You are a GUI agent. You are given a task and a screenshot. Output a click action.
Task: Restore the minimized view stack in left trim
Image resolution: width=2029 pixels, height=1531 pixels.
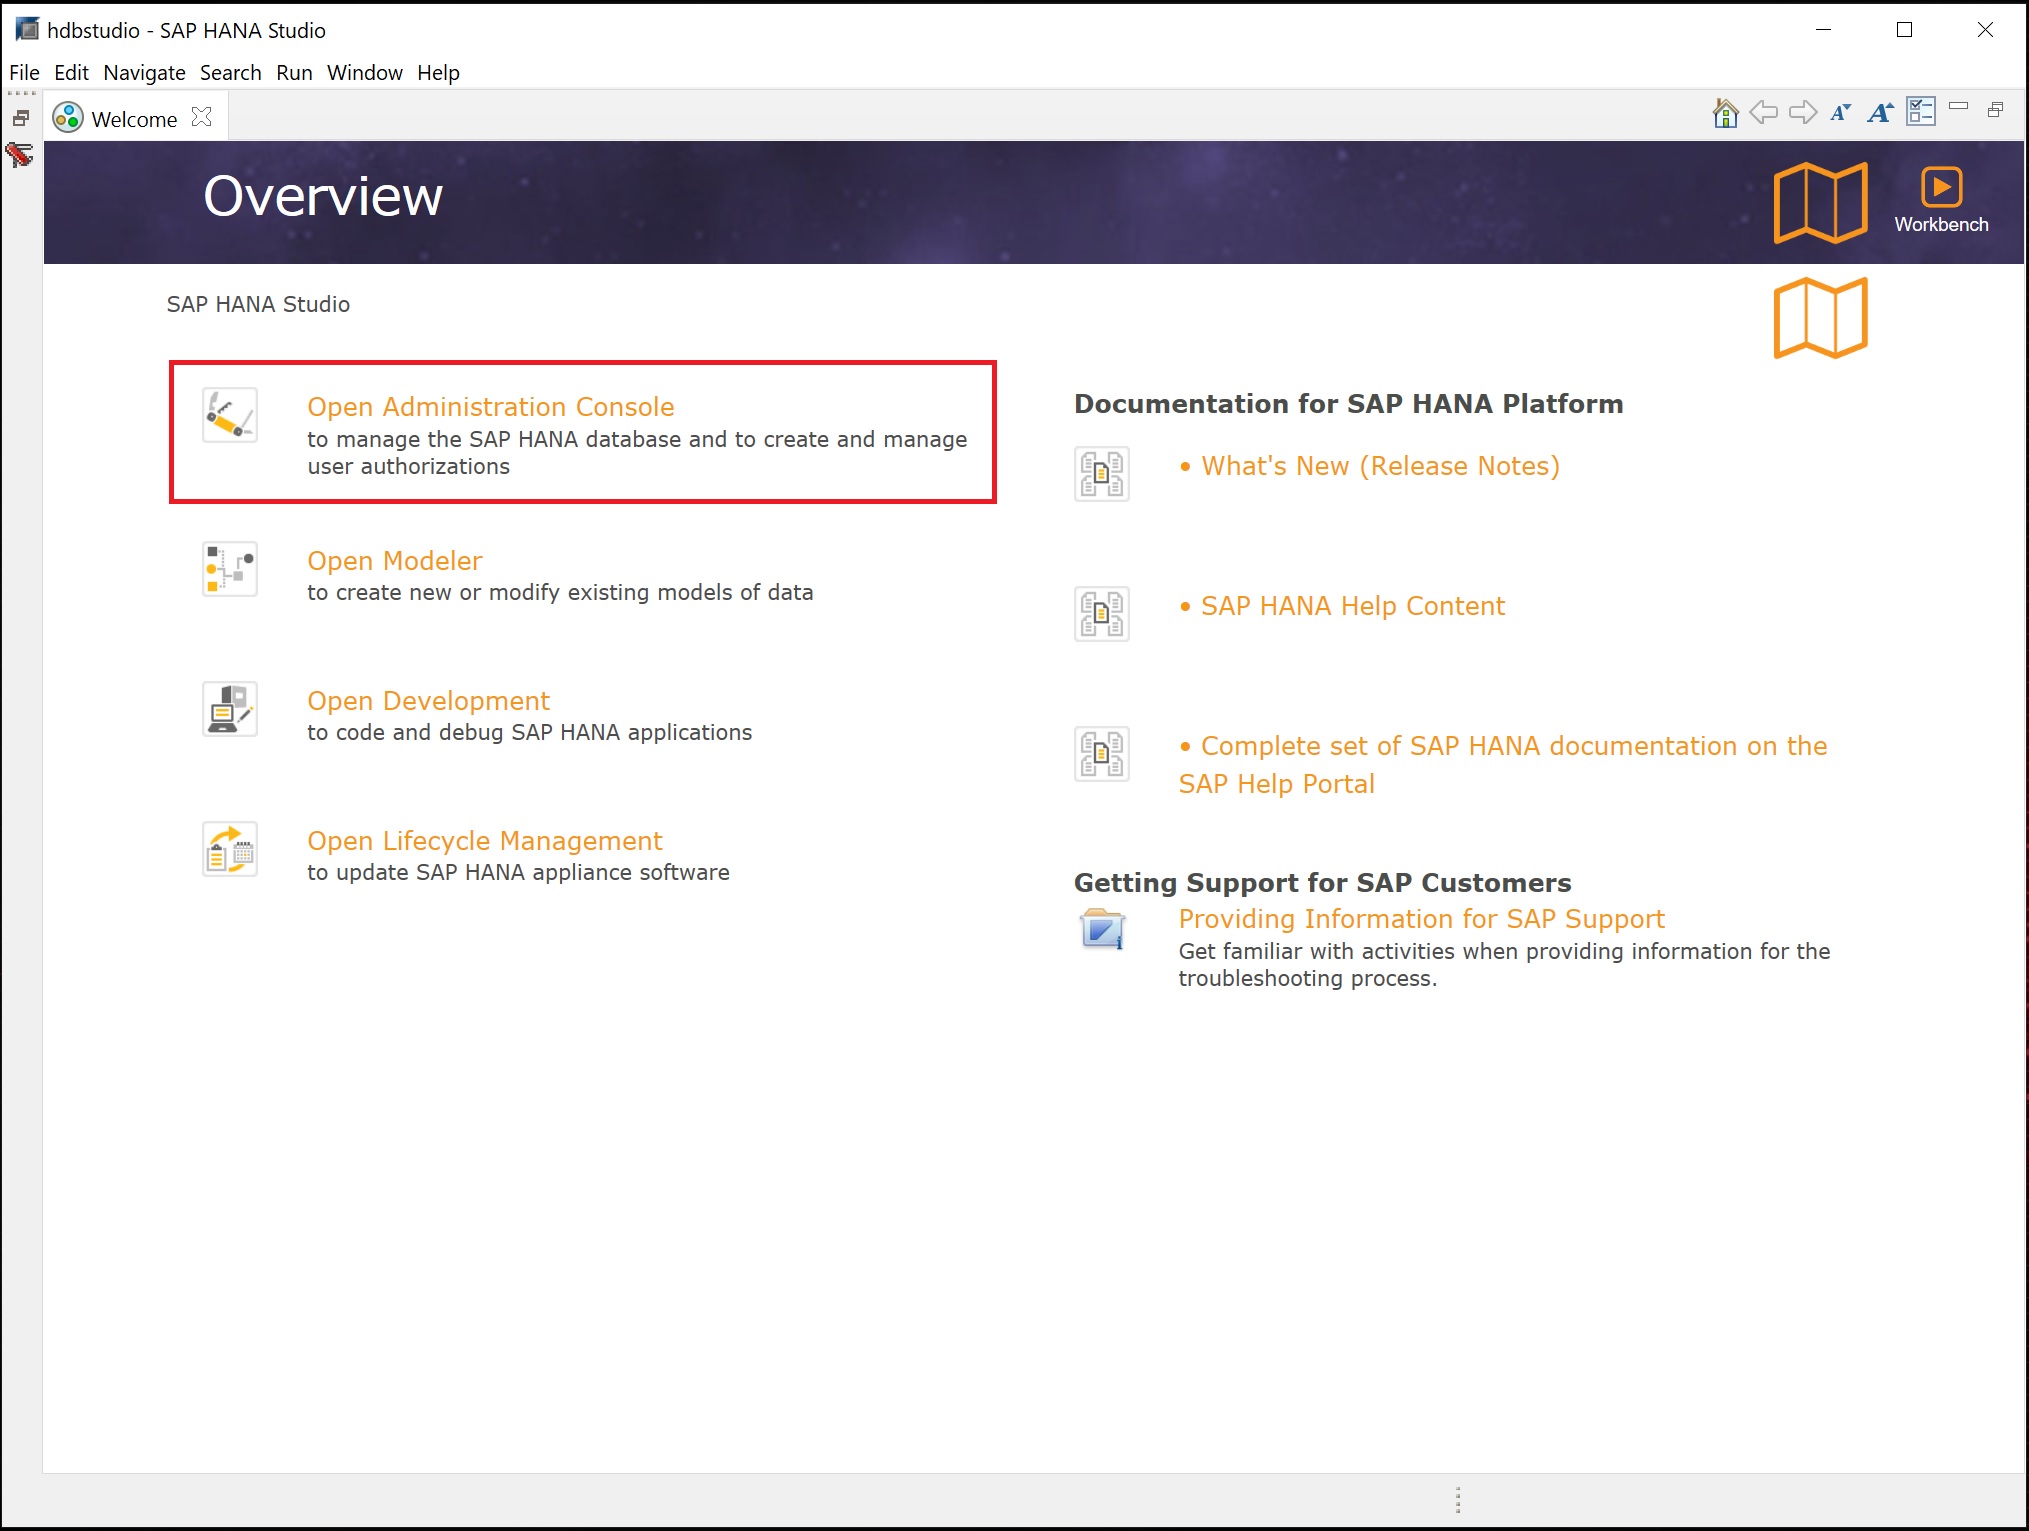tap(20, 118)
